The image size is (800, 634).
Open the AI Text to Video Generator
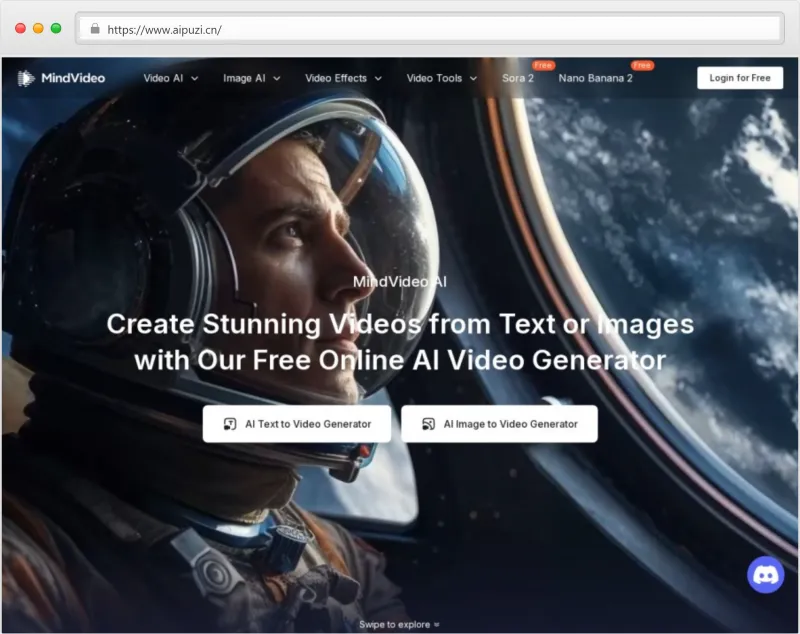click(x=297, y=423)
